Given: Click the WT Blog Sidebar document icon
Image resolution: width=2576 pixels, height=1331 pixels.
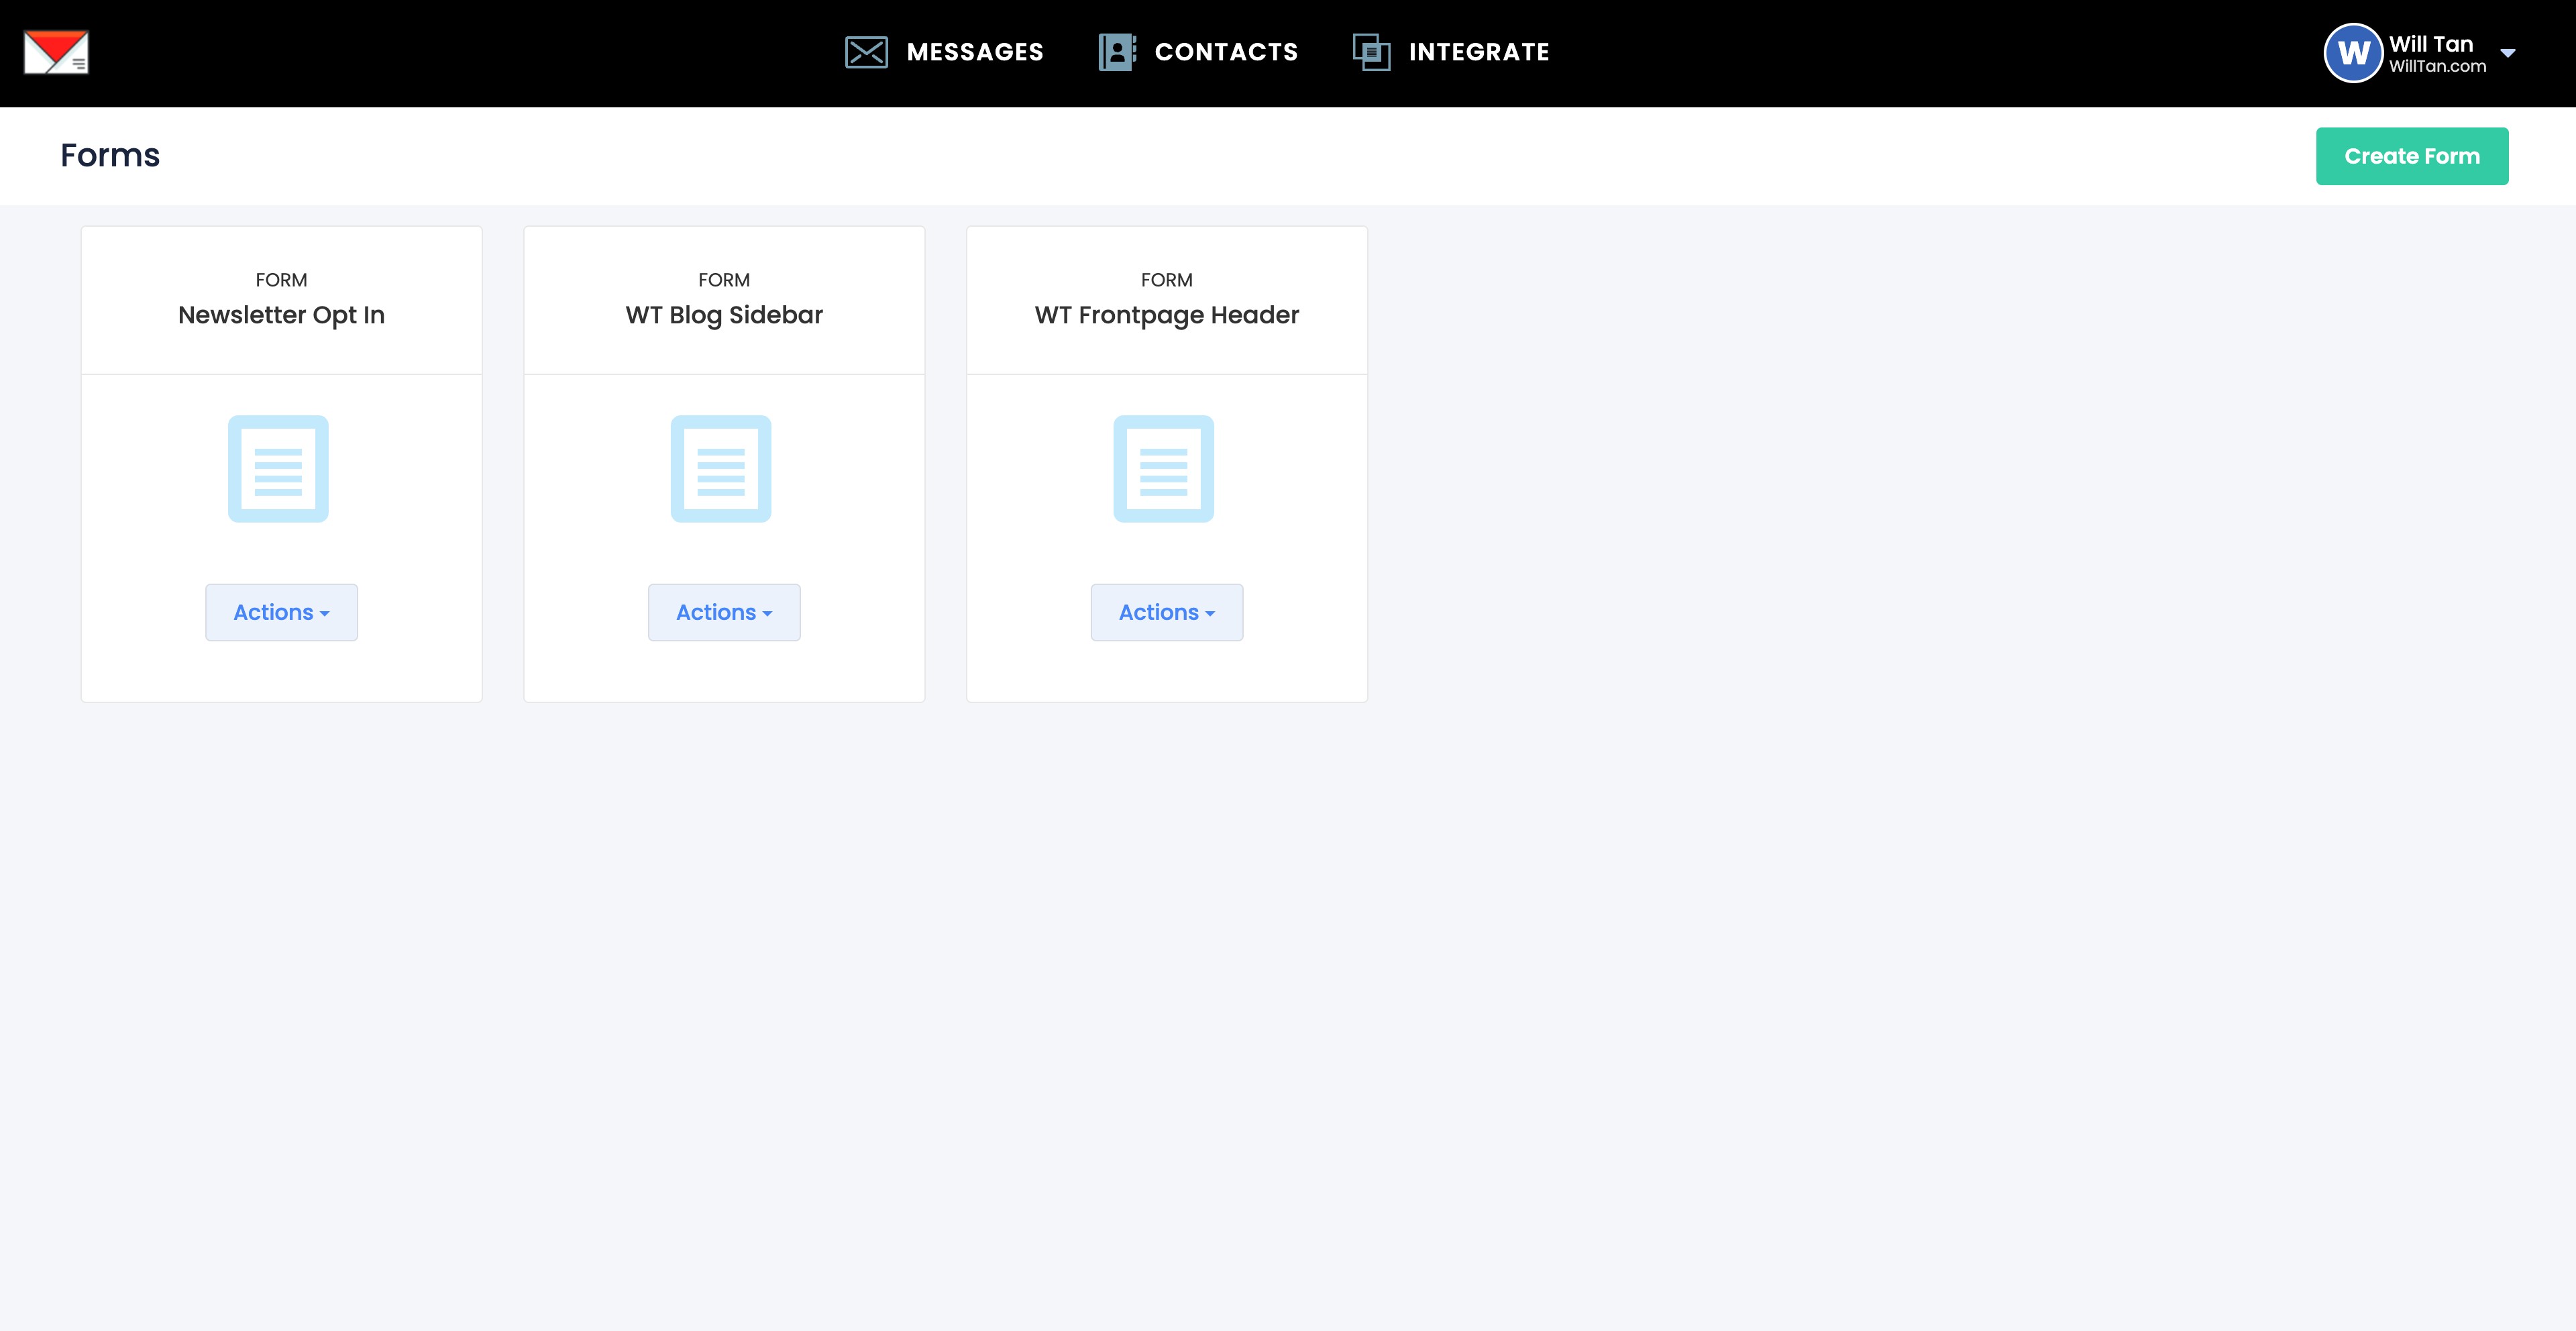Looking at the screenshot, I should pos(721,469).
